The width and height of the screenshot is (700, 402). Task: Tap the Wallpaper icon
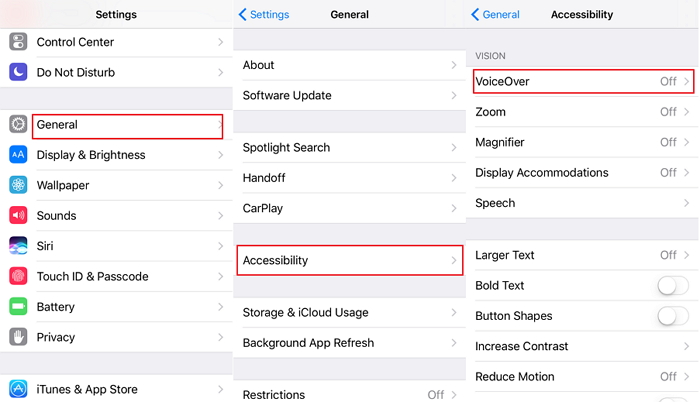18,185
